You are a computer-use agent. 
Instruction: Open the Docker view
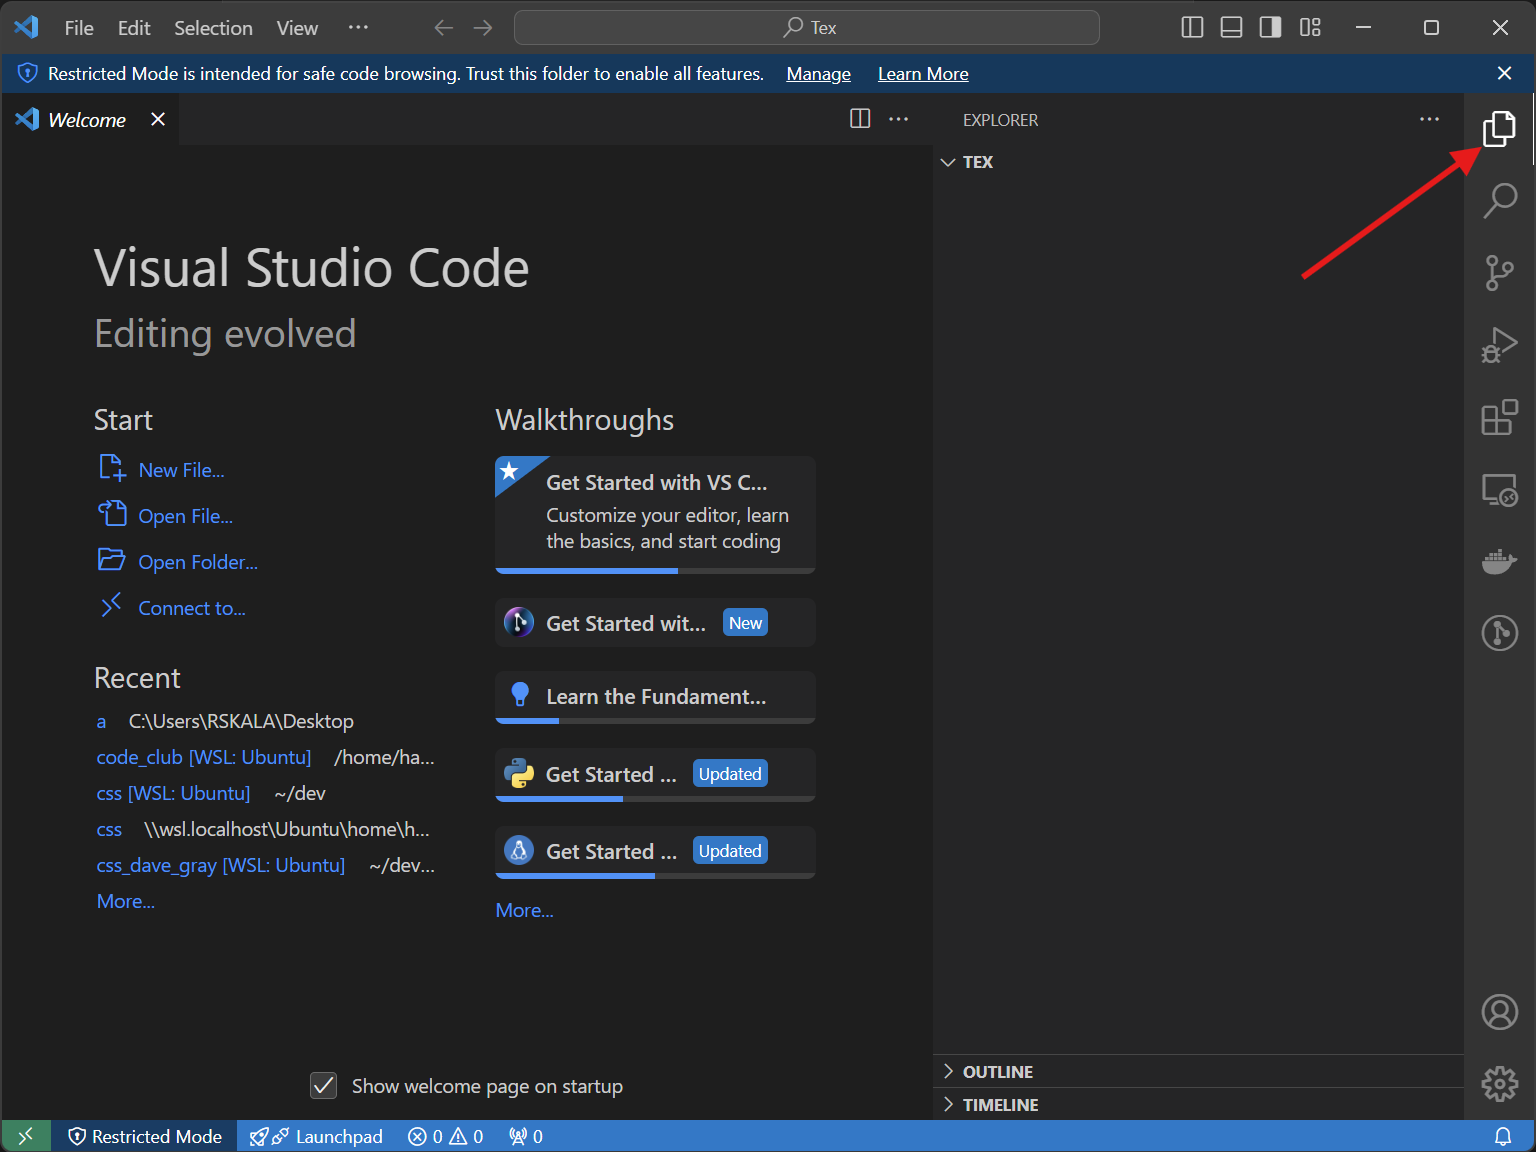coord(1499,561)
